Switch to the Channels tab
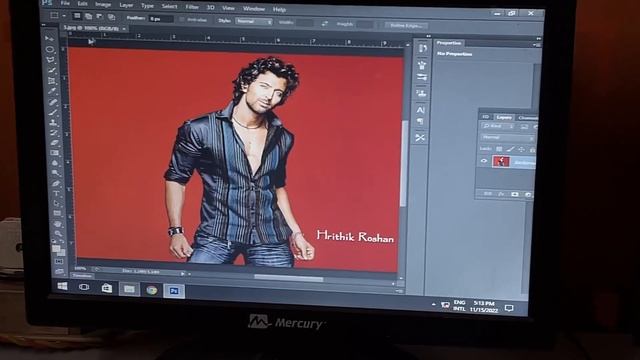The width and height of the screenshot is (640, 360). tap(528, 118)
